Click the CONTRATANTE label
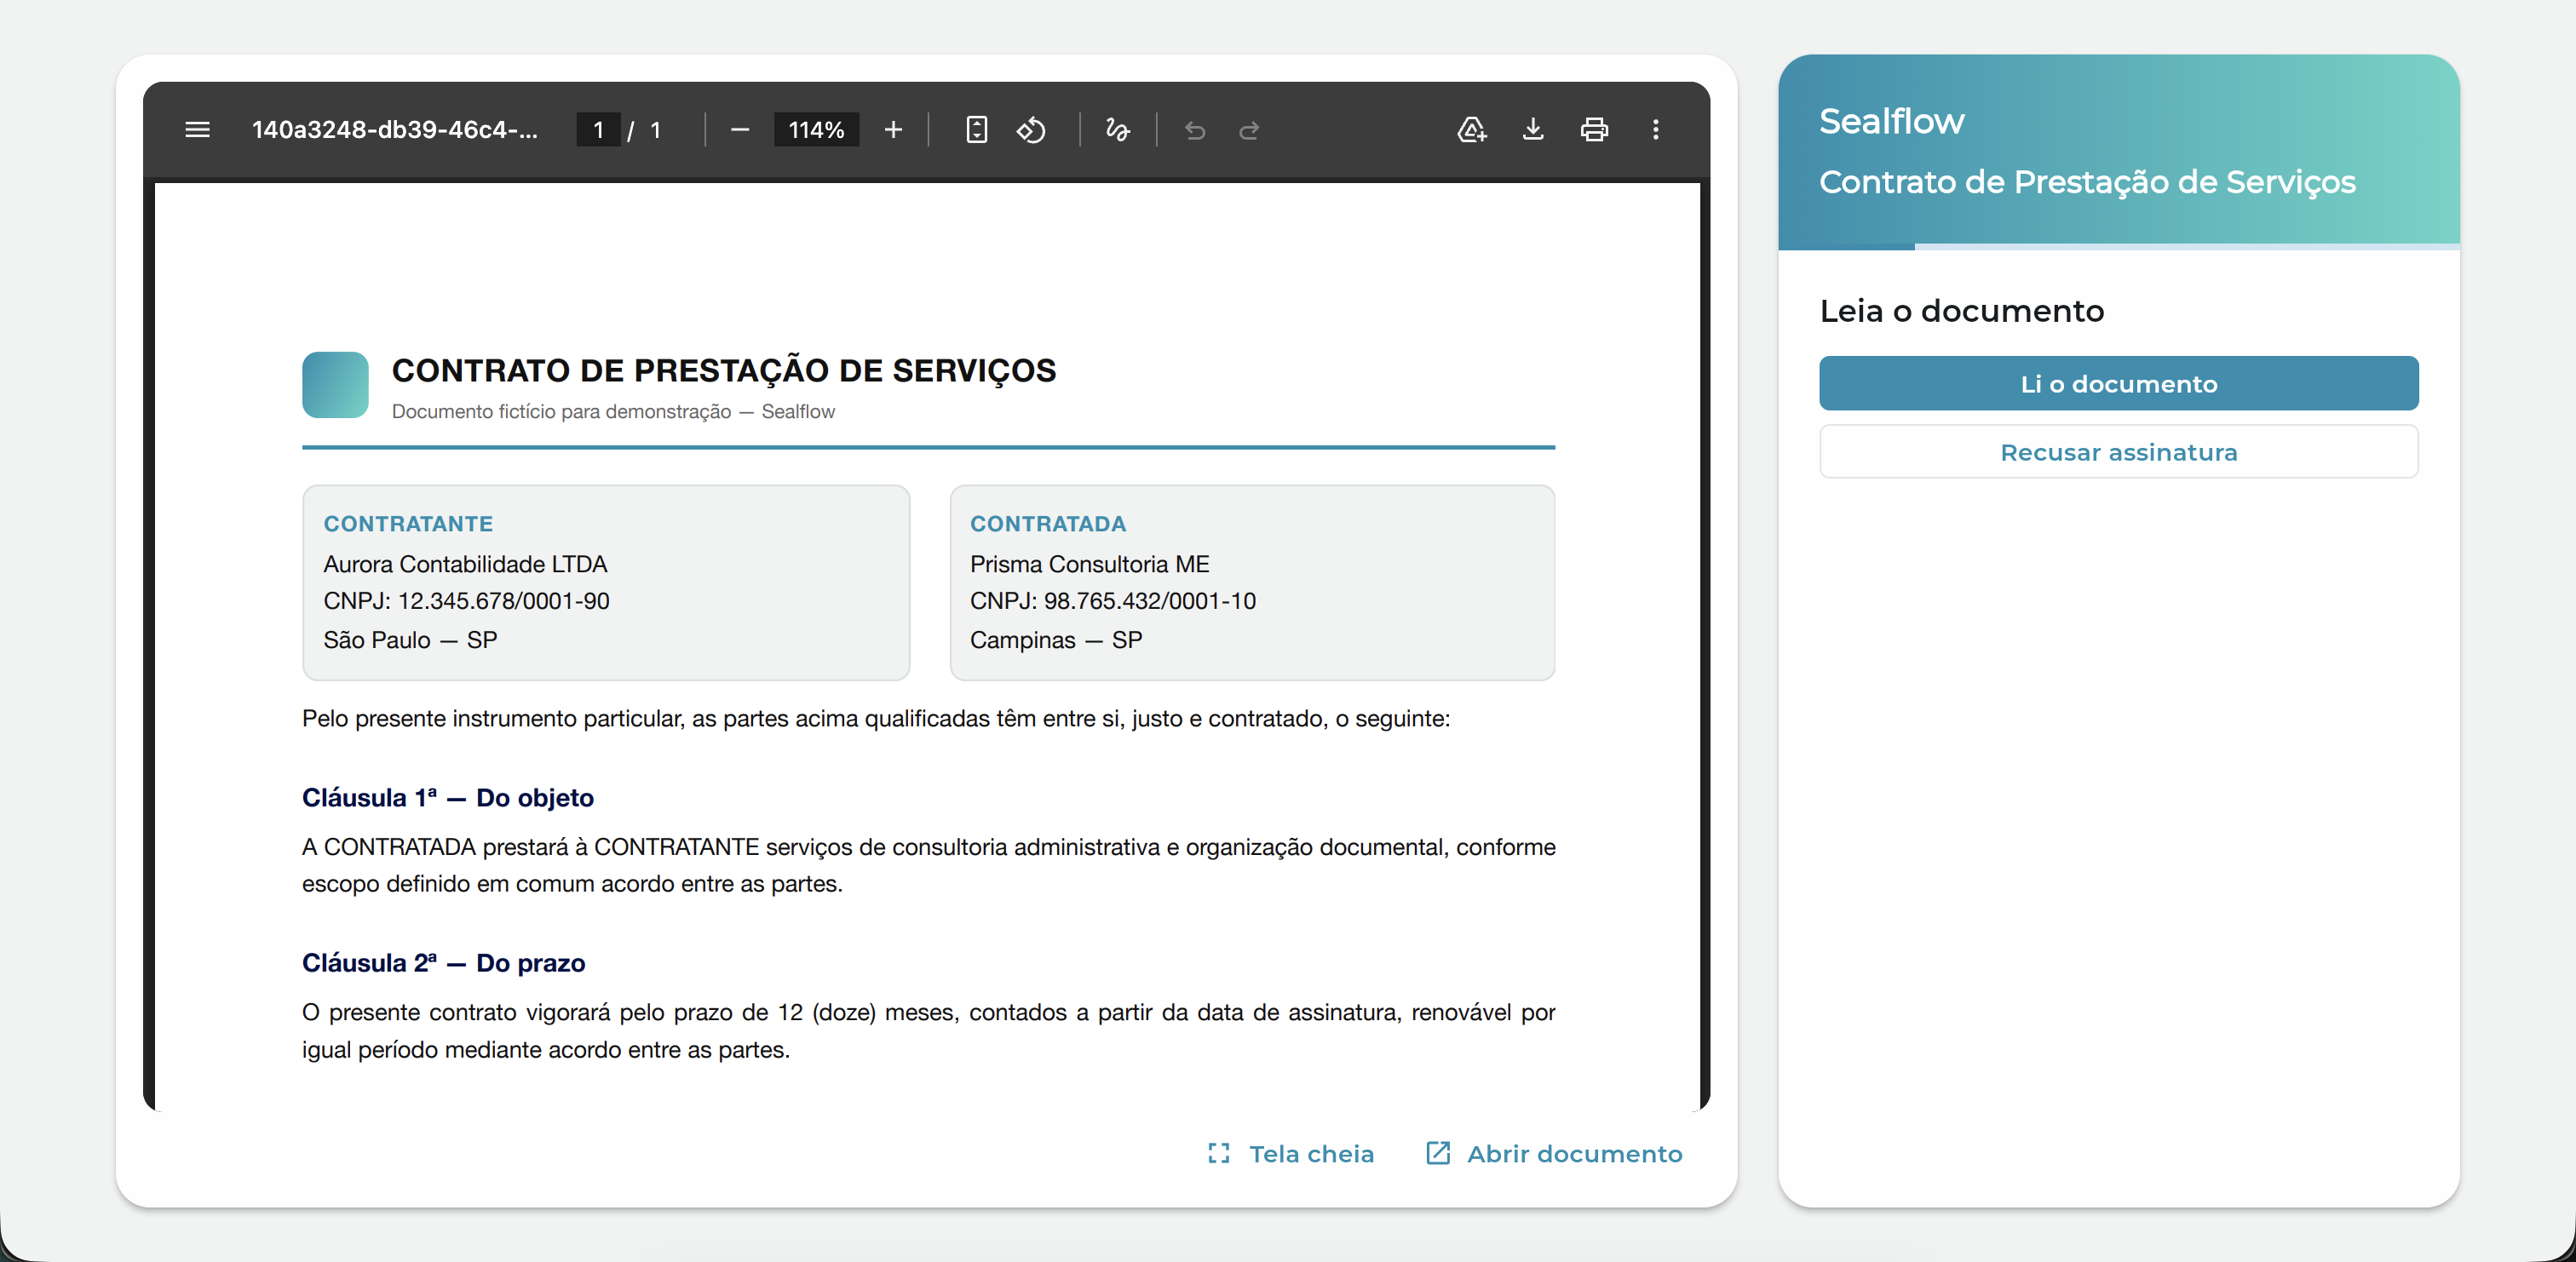The image size is (2576, 1262). click(x=408, y=524)
